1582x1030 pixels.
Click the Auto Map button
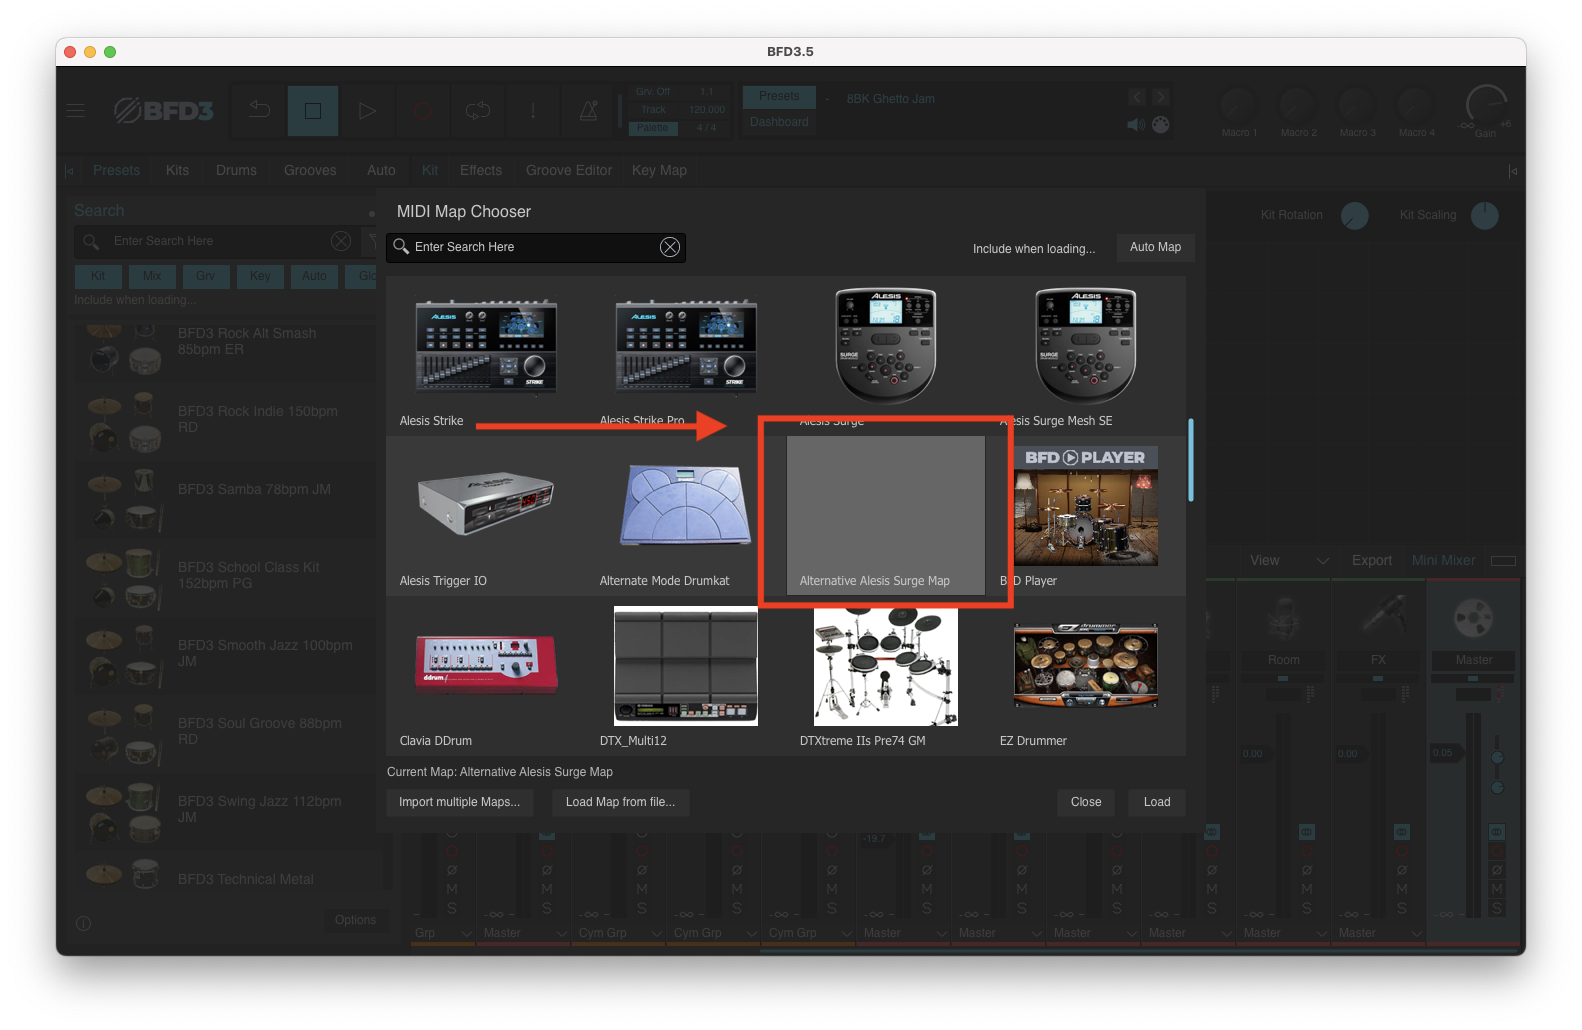(x=1155, y=247)
